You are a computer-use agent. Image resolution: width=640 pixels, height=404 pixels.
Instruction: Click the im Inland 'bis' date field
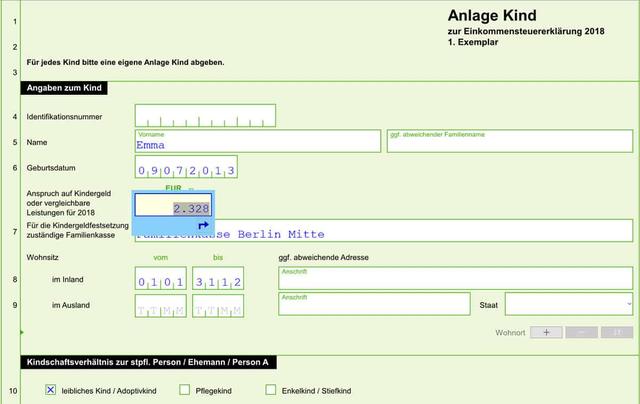[218, 281]
